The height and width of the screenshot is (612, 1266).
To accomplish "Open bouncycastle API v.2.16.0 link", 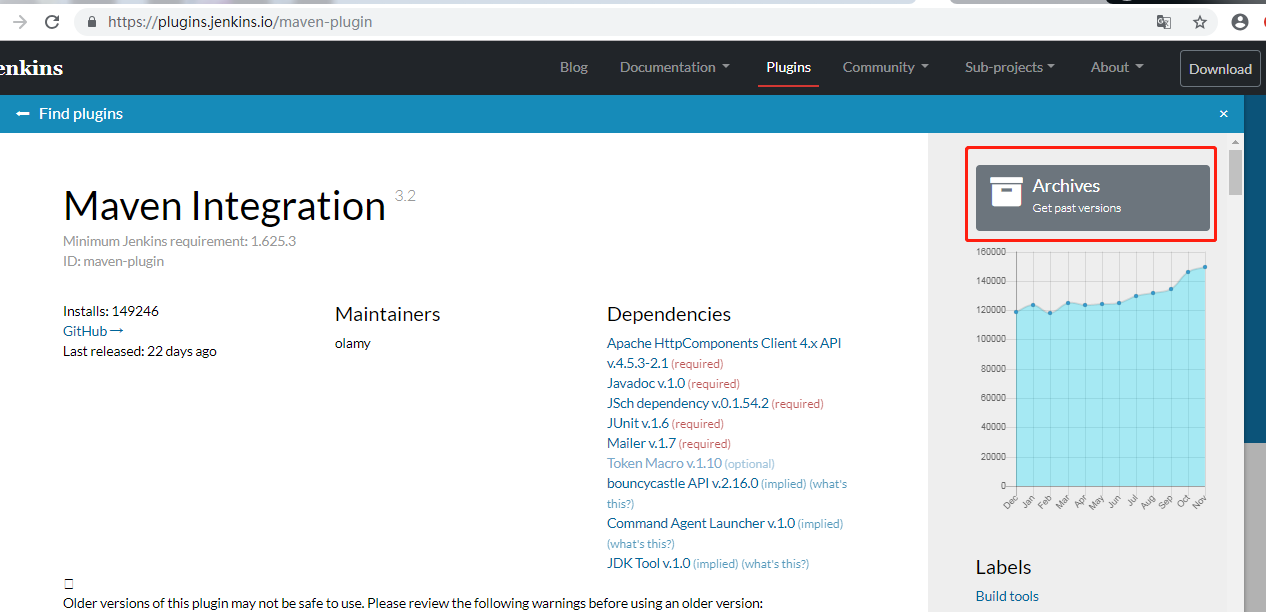I will click(x=683, y=483).
